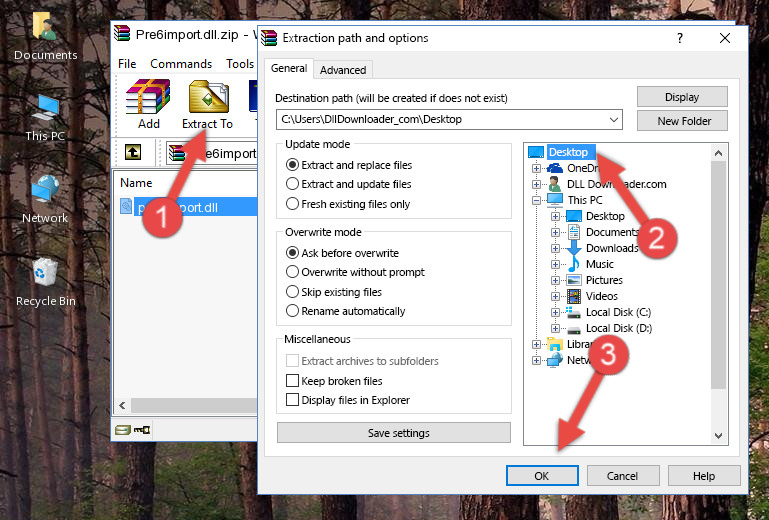769x520 pixels.
Task: Expand the Documents tree node
Action: coord(555,233)
